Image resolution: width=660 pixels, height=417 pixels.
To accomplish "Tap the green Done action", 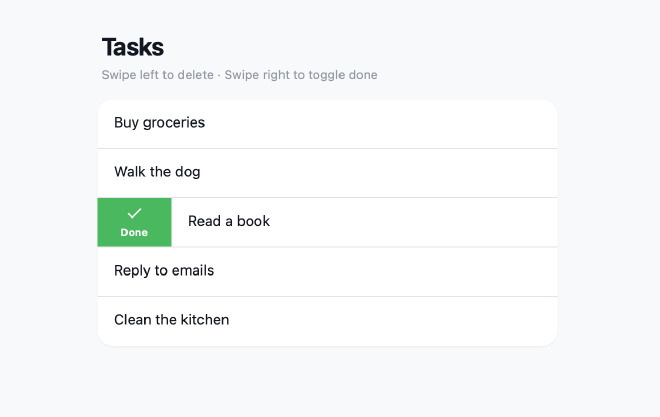I will tap(134, 222).
